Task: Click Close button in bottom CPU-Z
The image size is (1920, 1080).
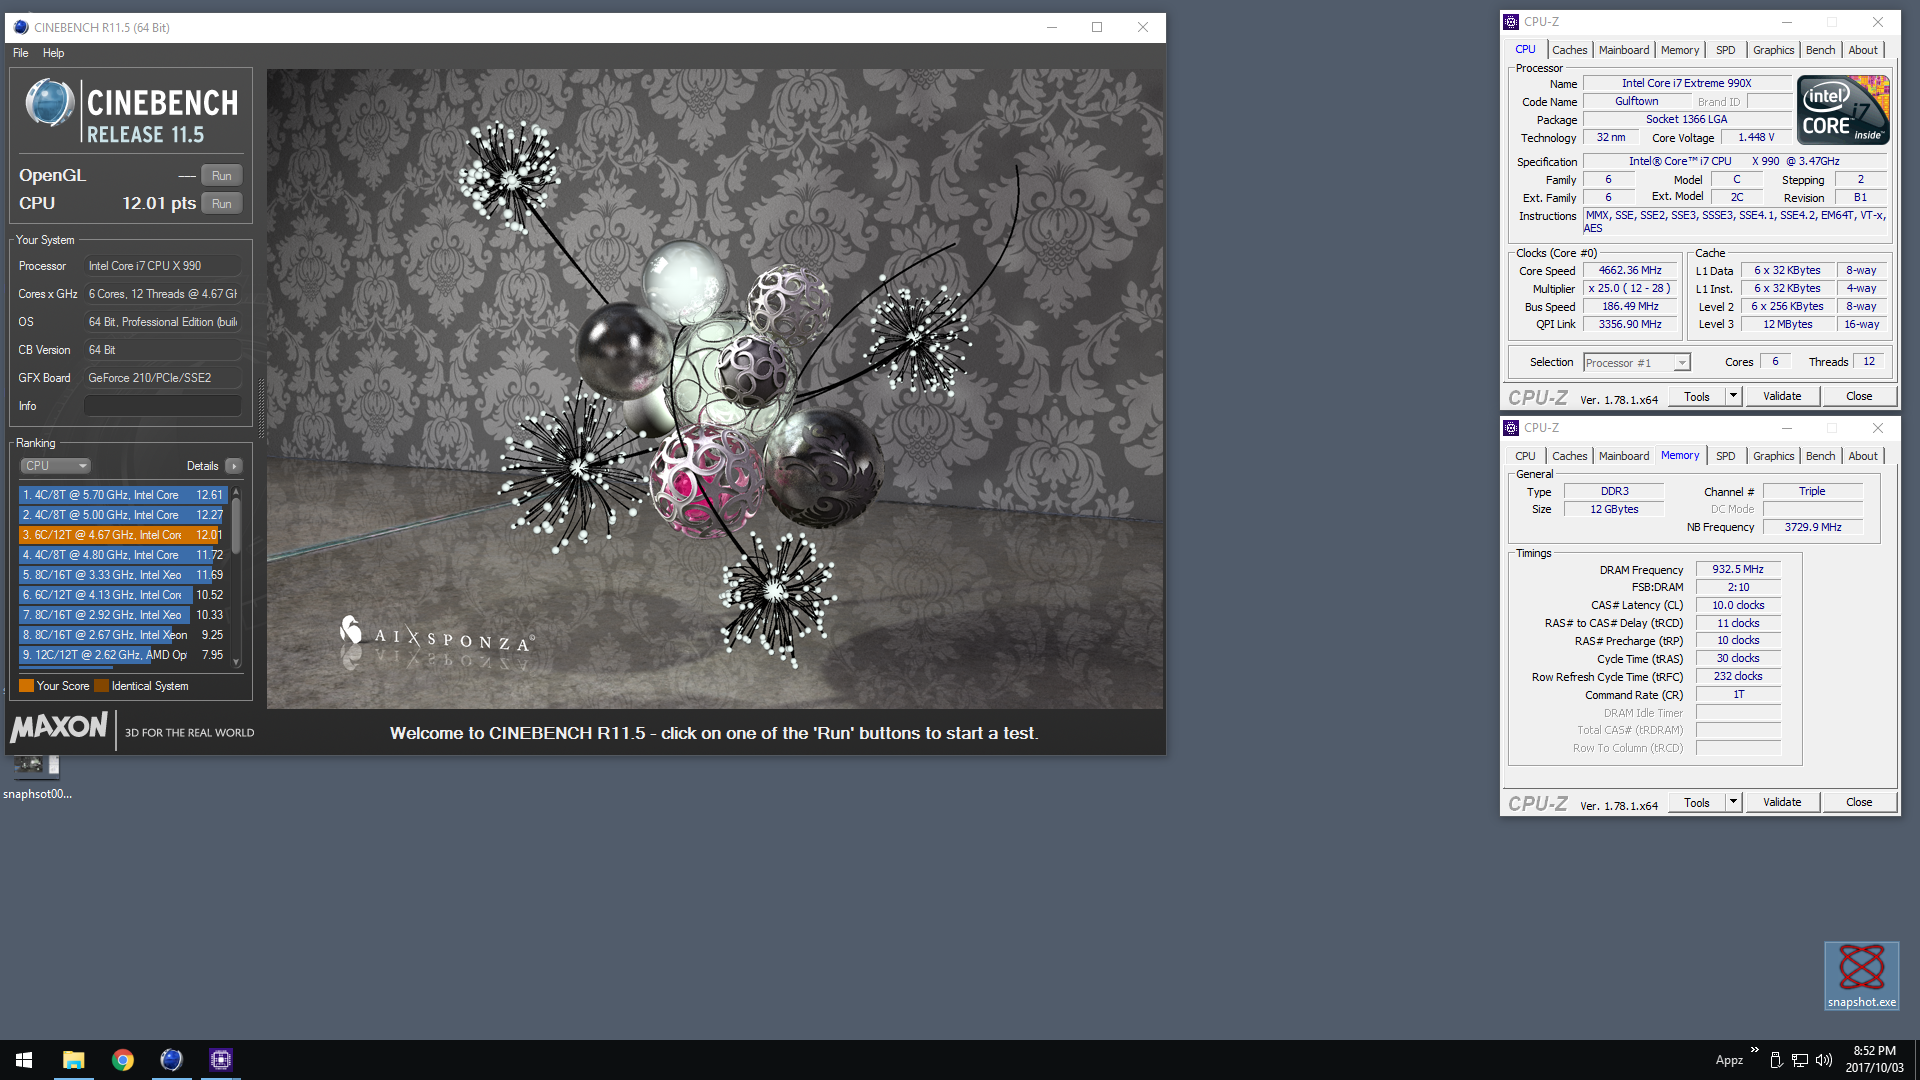Action: (1859, 803)
